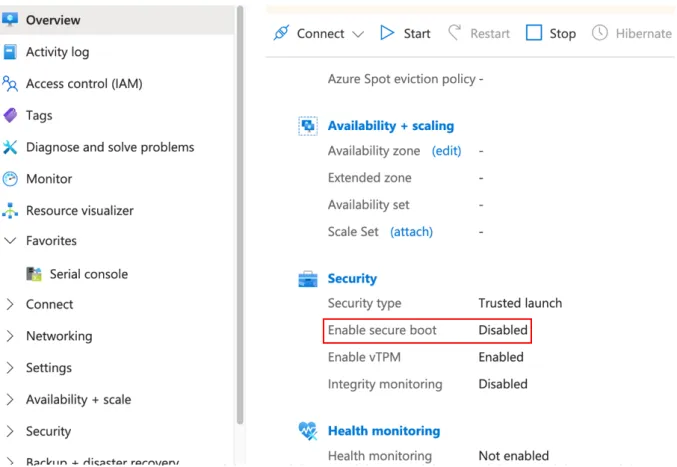The width and height of the screenshot is (677, 467).
Task: Click the Activity log icon in sidebar
Action: [x=10, y=52]
